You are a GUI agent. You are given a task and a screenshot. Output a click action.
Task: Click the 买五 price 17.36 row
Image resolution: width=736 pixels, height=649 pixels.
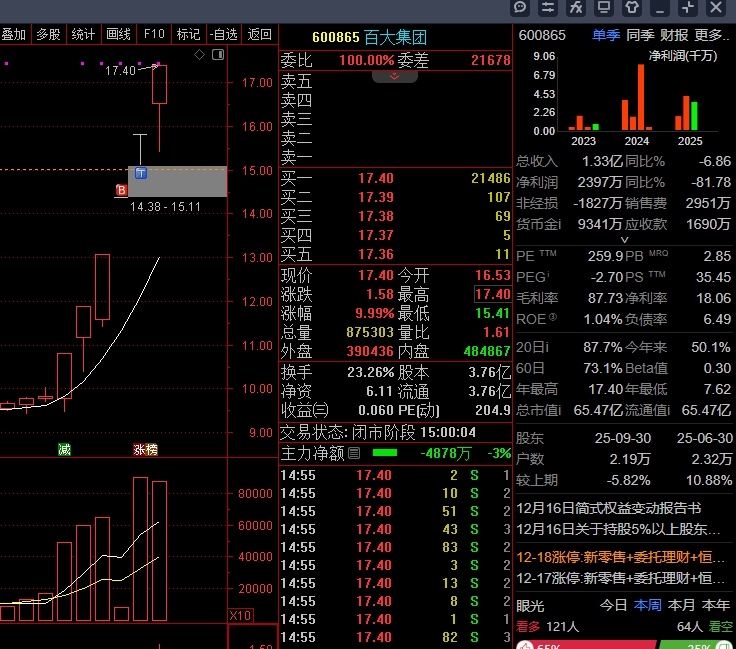pyautogui.click(x=395, y=254)
